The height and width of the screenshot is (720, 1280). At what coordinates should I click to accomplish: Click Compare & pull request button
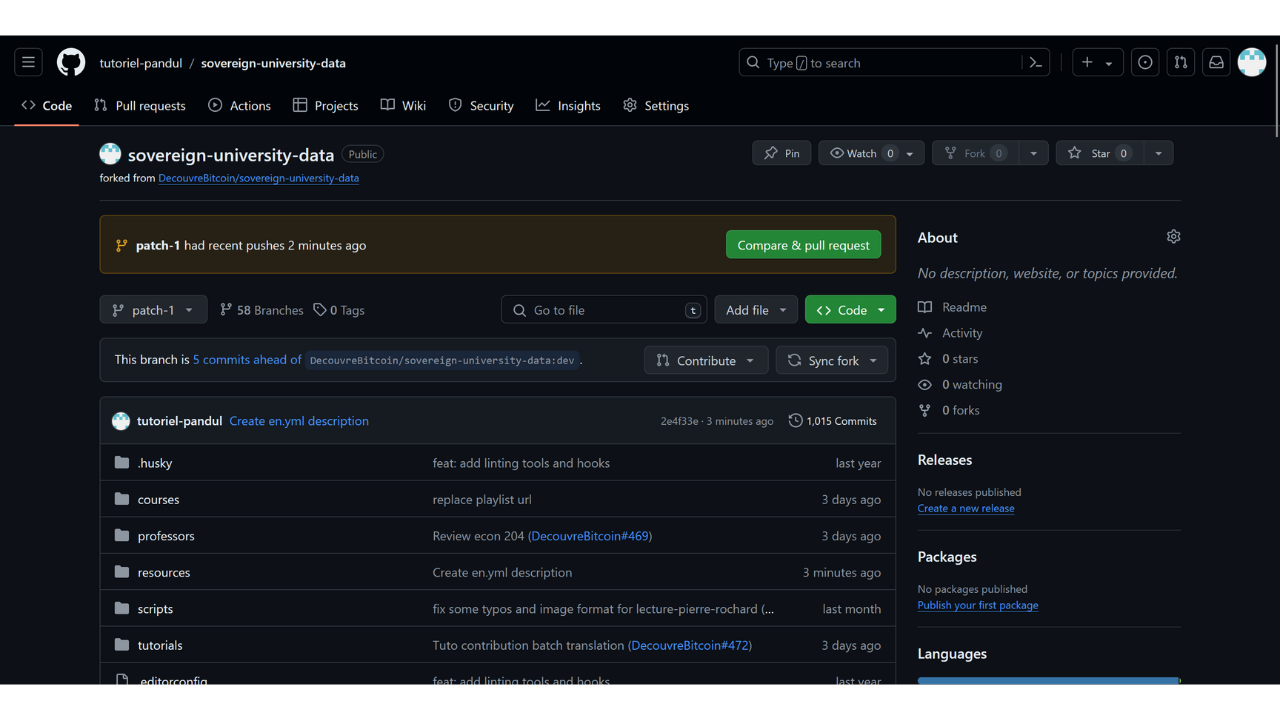(x=803, y=245)
